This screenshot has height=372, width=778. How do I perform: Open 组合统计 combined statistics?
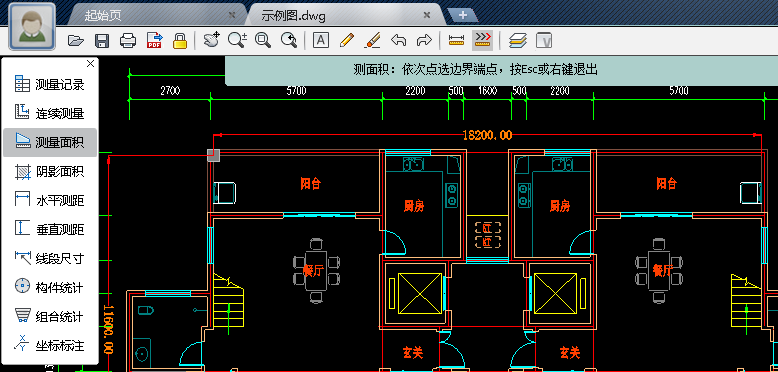click(x=50, y=316)
